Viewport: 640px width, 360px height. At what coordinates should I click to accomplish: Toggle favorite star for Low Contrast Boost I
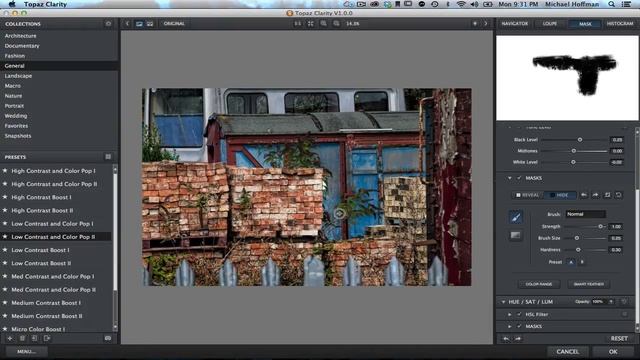tap(5, 250)
